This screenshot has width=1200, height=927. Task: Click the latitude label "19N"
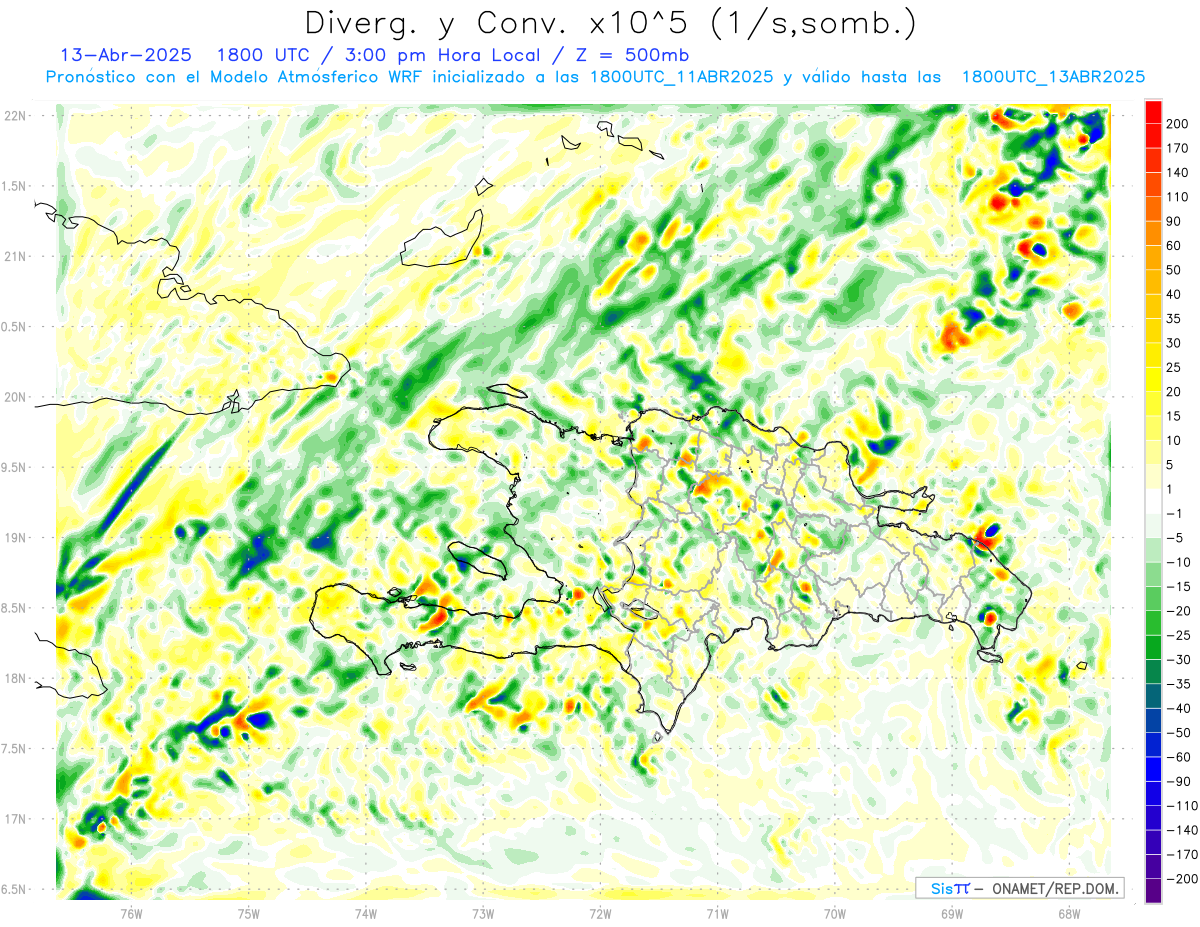click(x=15, y=538)
